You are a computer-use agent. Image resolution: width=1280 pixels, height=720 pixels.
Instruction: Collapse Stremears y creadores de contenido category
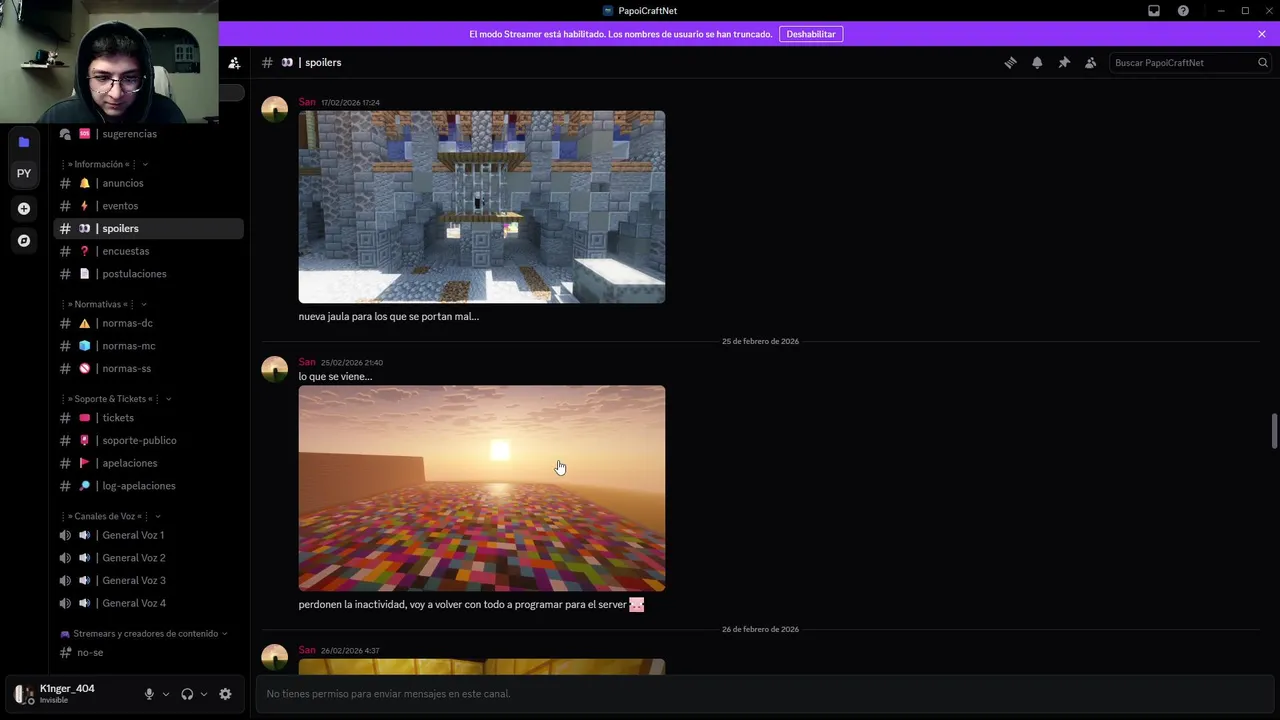[144, 633]
